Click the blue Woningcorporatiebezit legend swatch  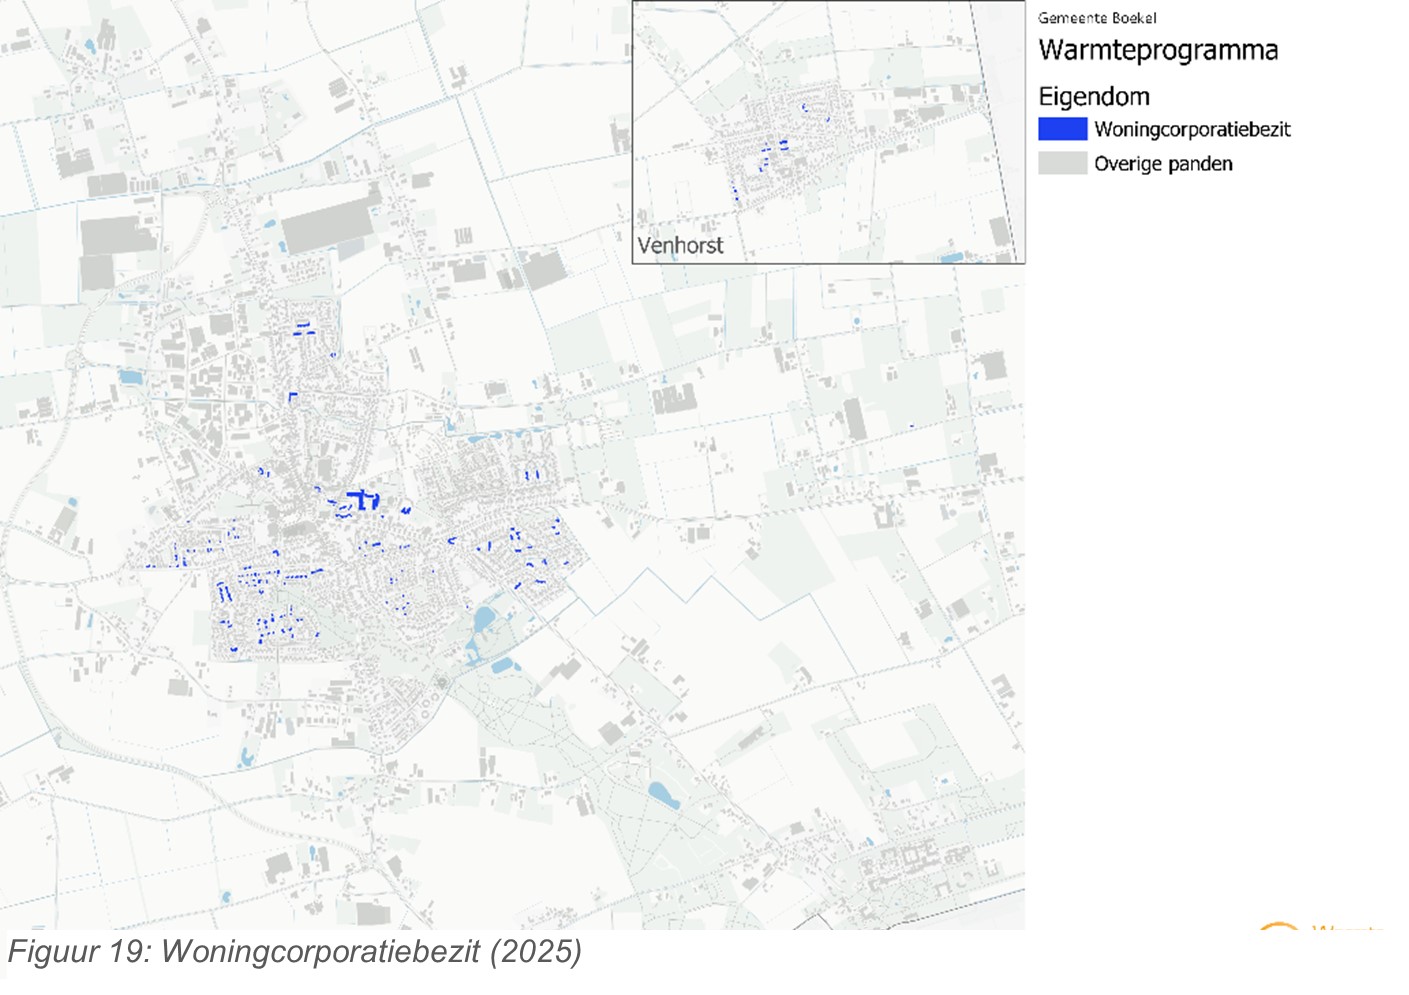[1062, 129]
